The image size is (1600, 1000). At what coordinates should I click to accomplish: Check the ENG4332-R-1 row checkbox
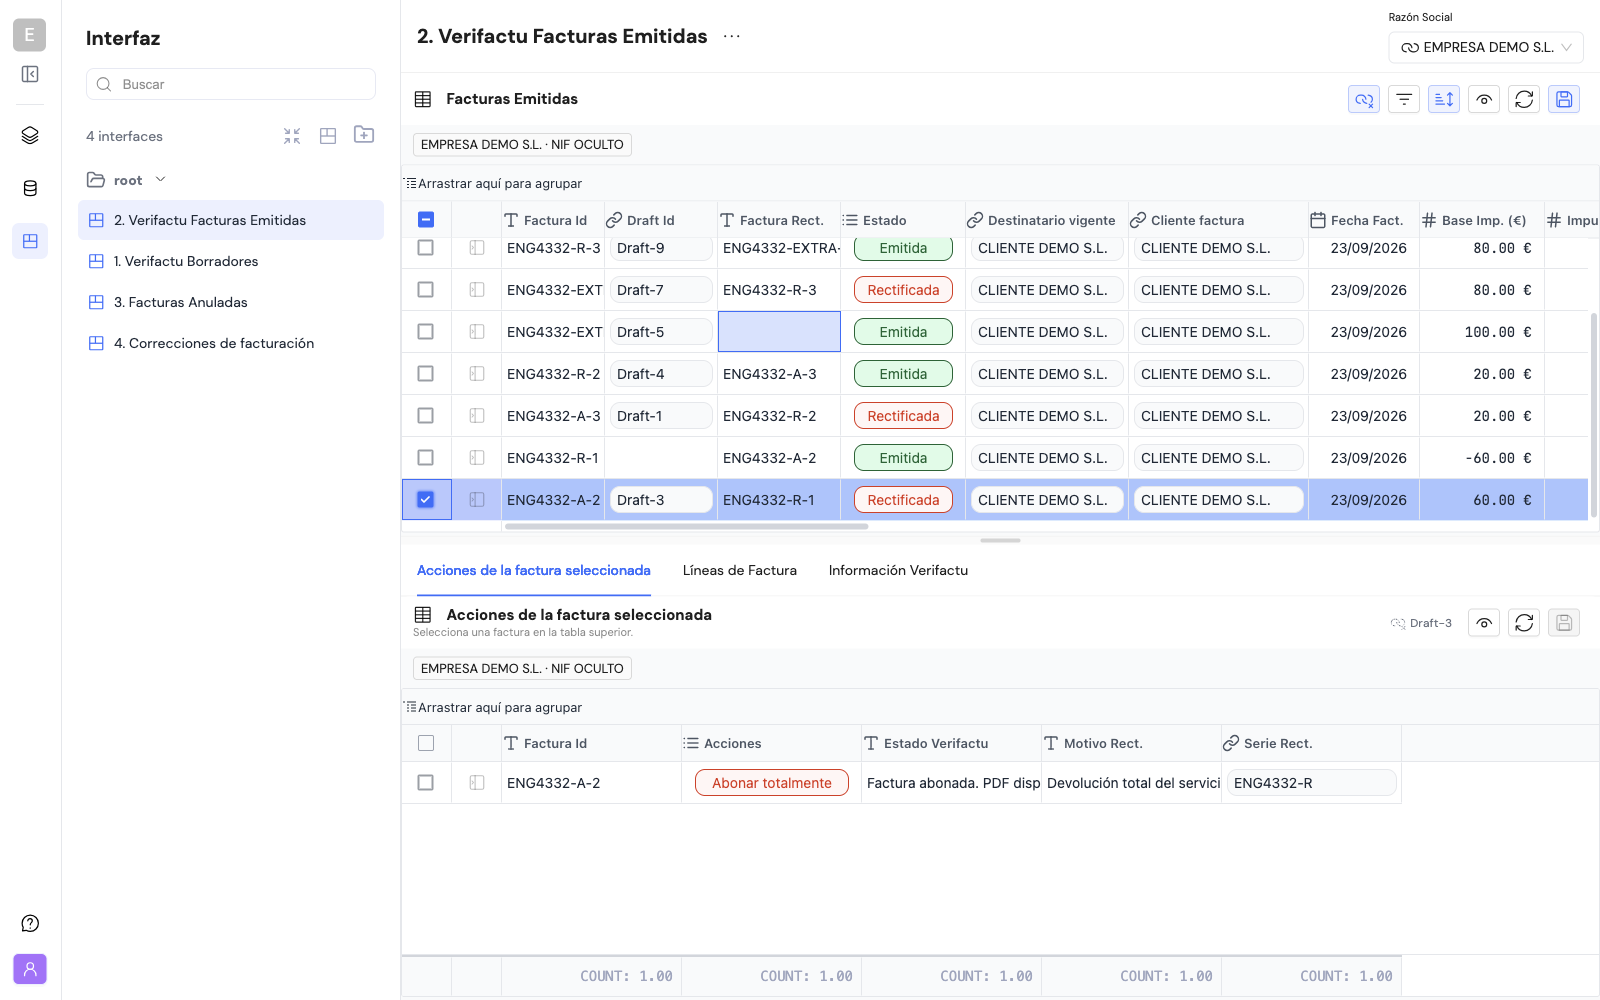pyautogui.click(x=426, y=457)
